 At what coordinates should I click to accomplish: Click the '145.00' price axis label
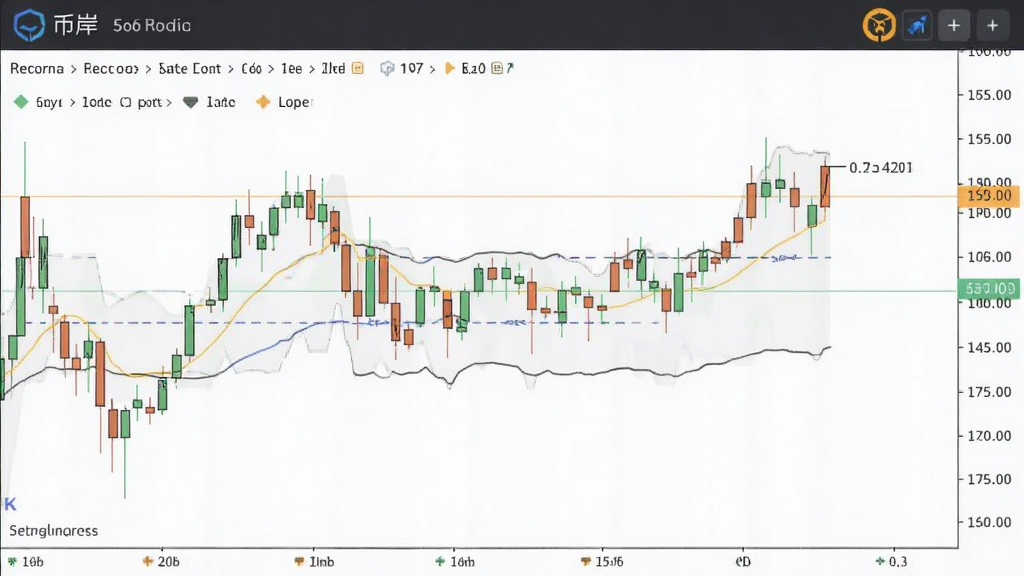989,347
